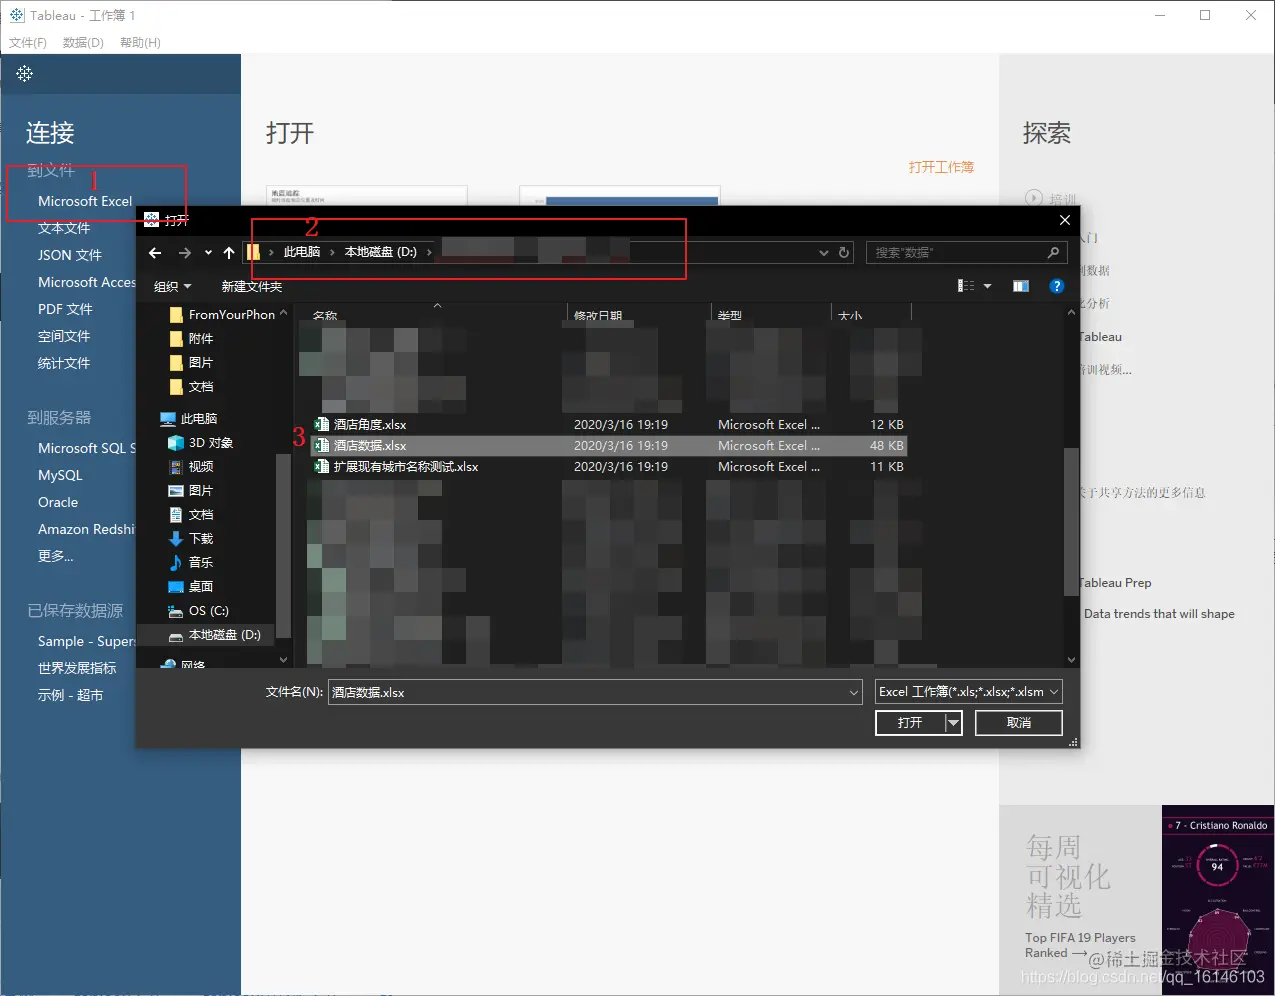Select OS (C:) drive
This screenshot has width=1275, height=996.
pos(199,611)
